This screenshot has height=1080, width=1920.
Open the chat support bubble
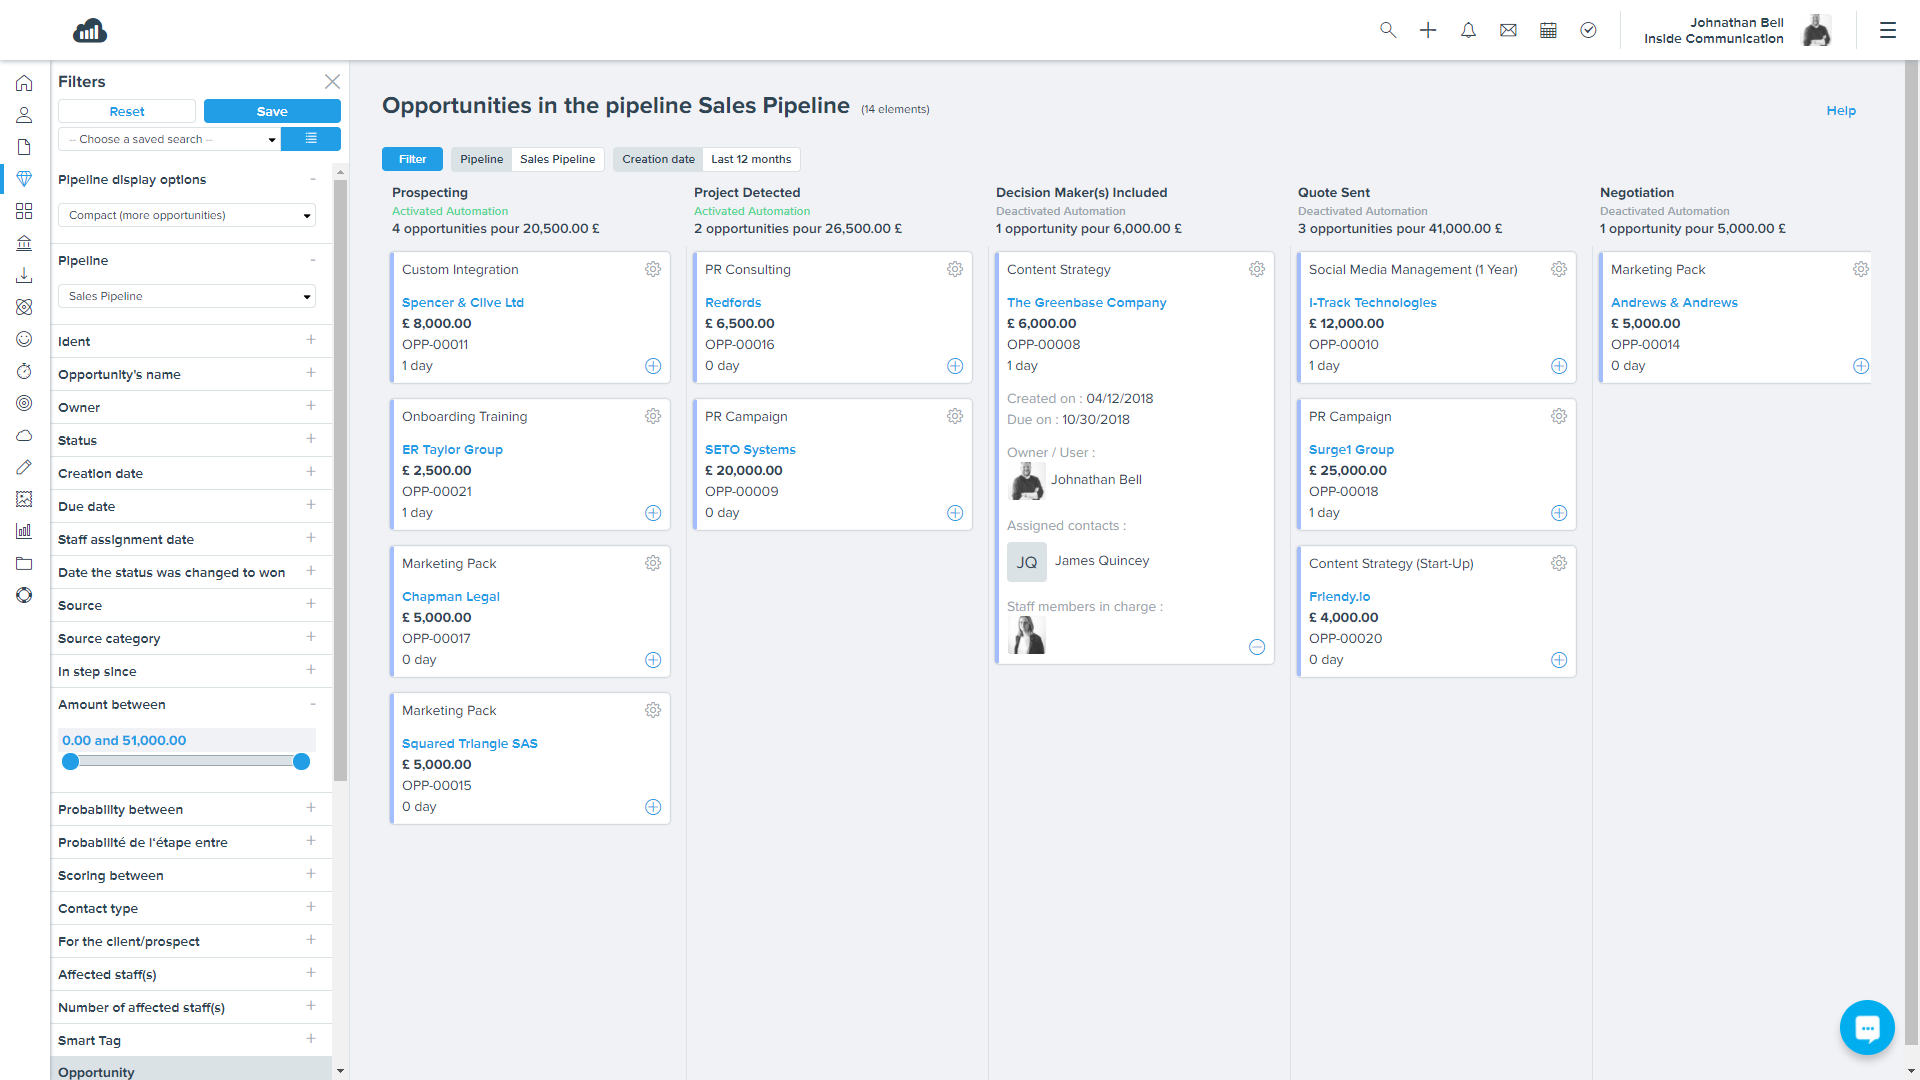tap(1866, 1027)
